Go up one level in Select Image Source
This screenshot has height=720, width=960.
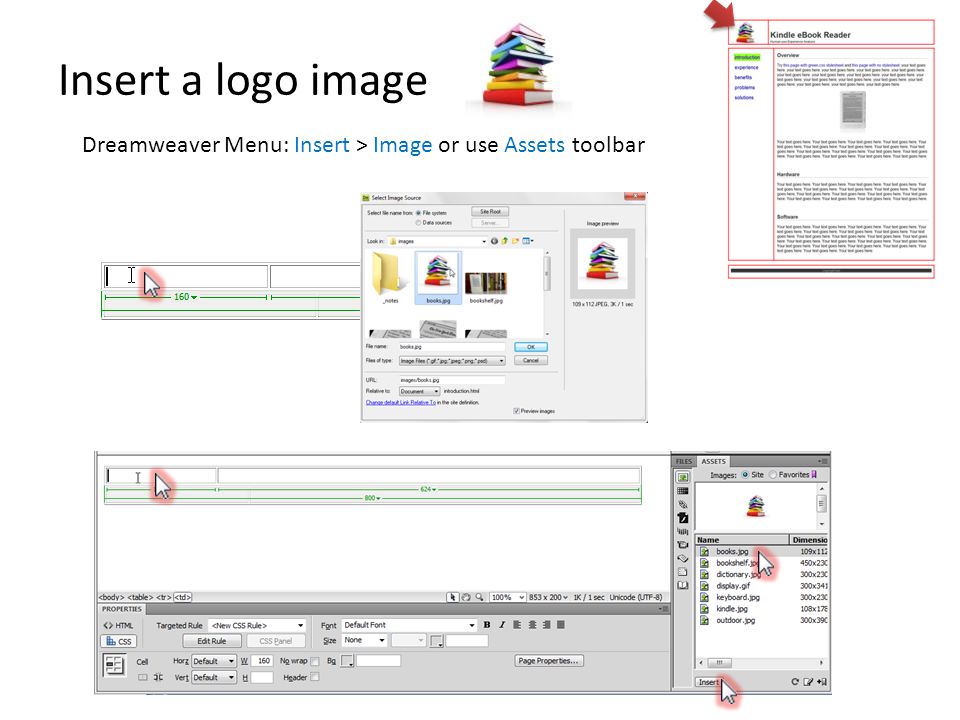coord(504,241)
